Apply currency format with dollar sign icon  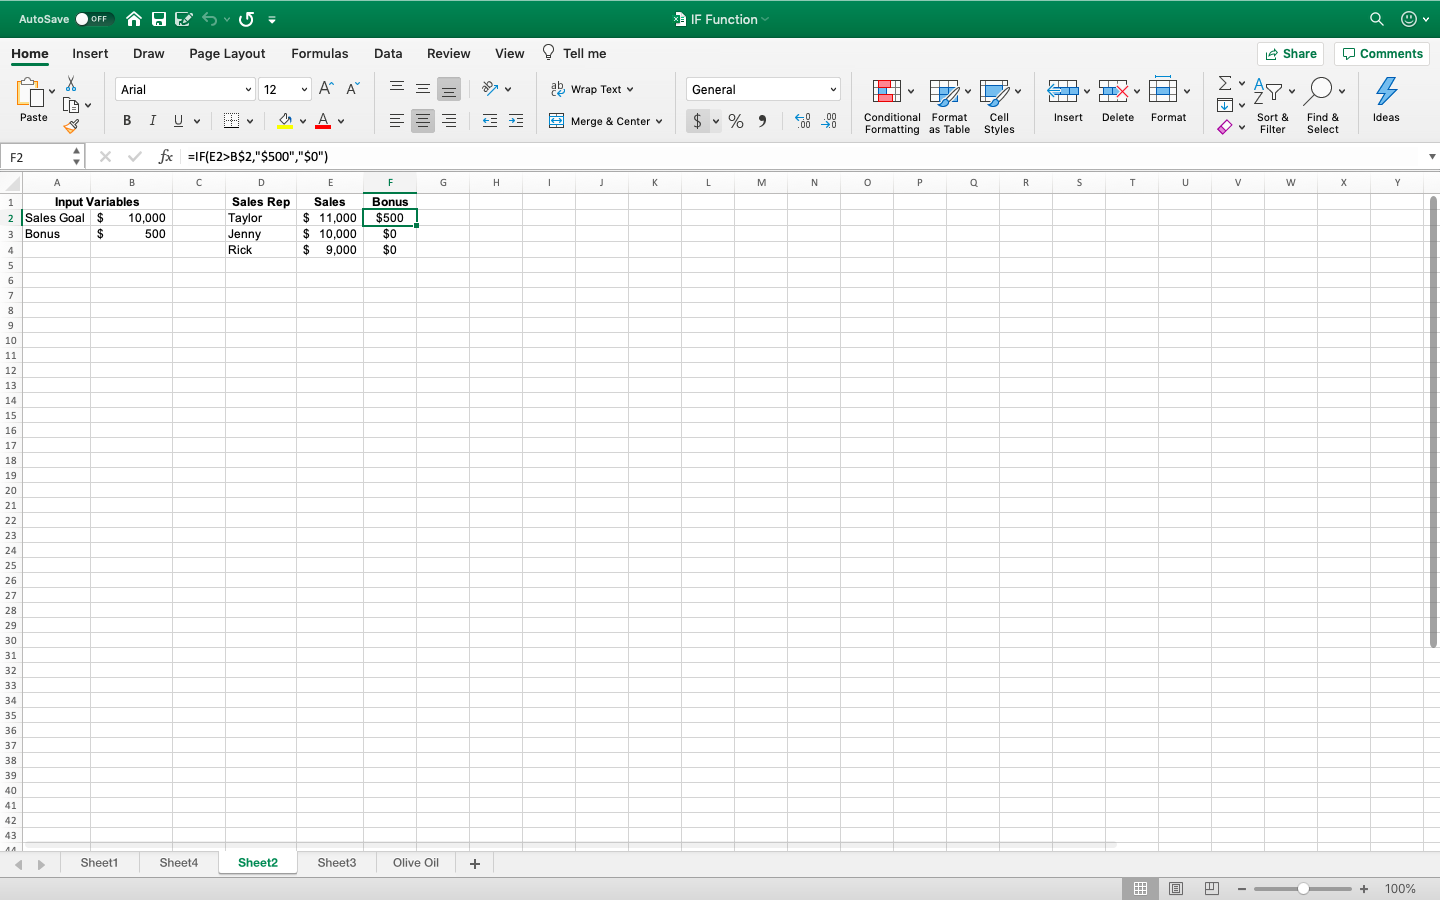tap(700, 120)
